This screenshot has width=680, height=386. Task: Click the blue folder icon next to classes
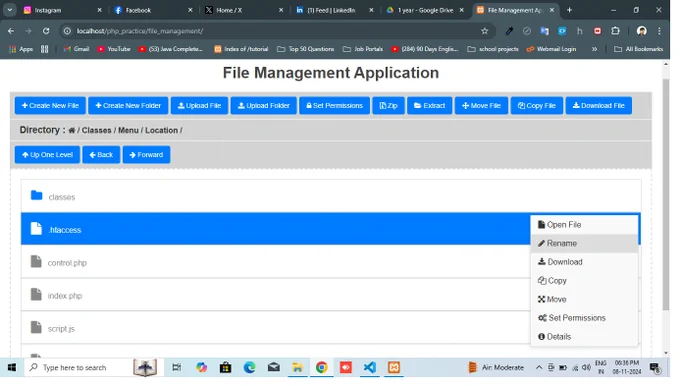[36, 196]
